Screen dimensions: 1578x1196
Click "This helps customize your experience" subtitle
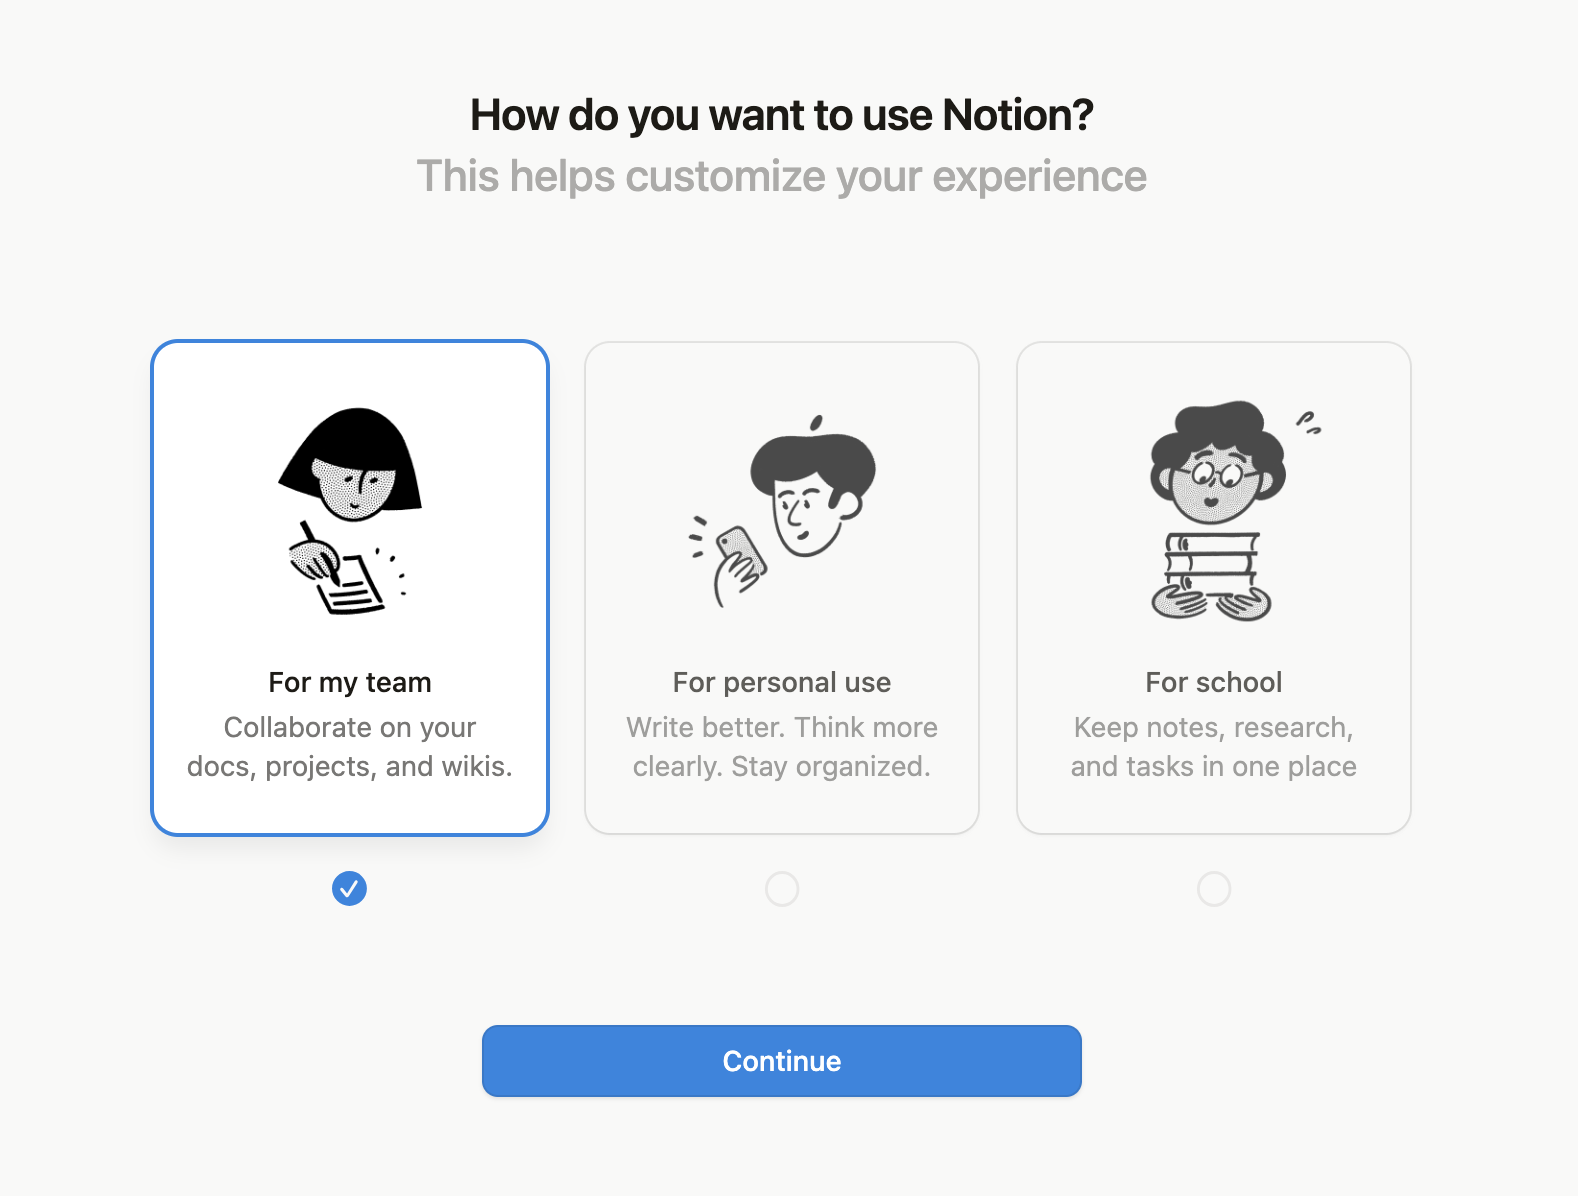[782, 176]
